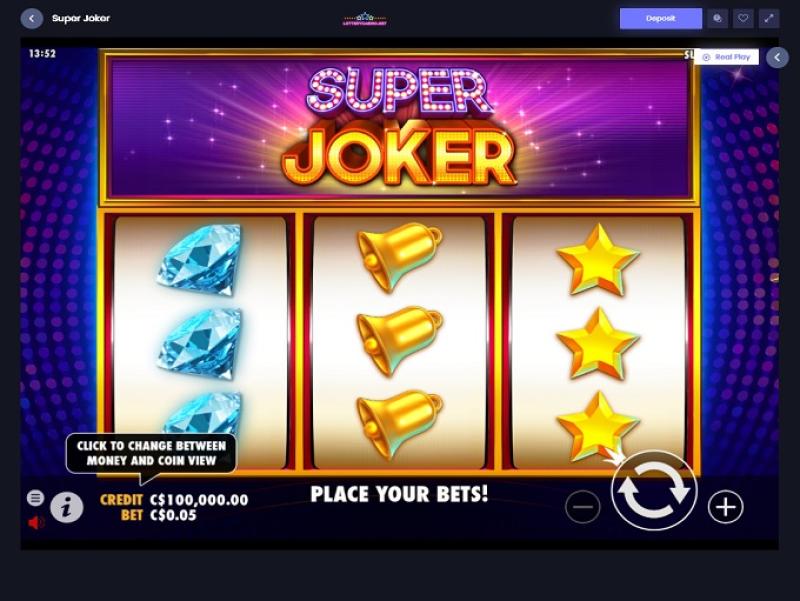The width and height of the screenshot is (800, 601).
Task: Click the casino logo at top center
Action: [365, 19]
